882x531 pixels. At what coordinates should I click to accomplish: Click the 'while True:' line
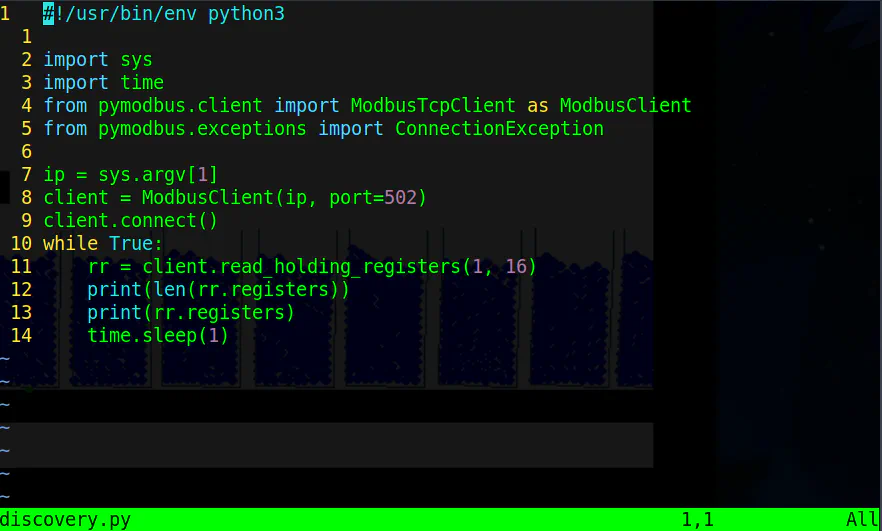tap(103, 244)
